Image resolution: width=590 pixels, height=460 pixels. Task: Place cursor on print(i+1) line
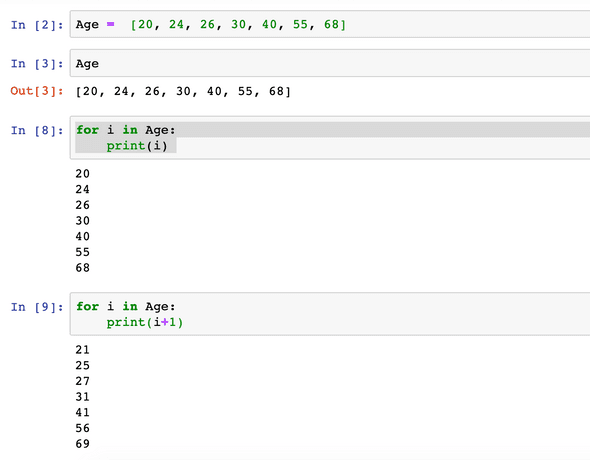point(144,322)
